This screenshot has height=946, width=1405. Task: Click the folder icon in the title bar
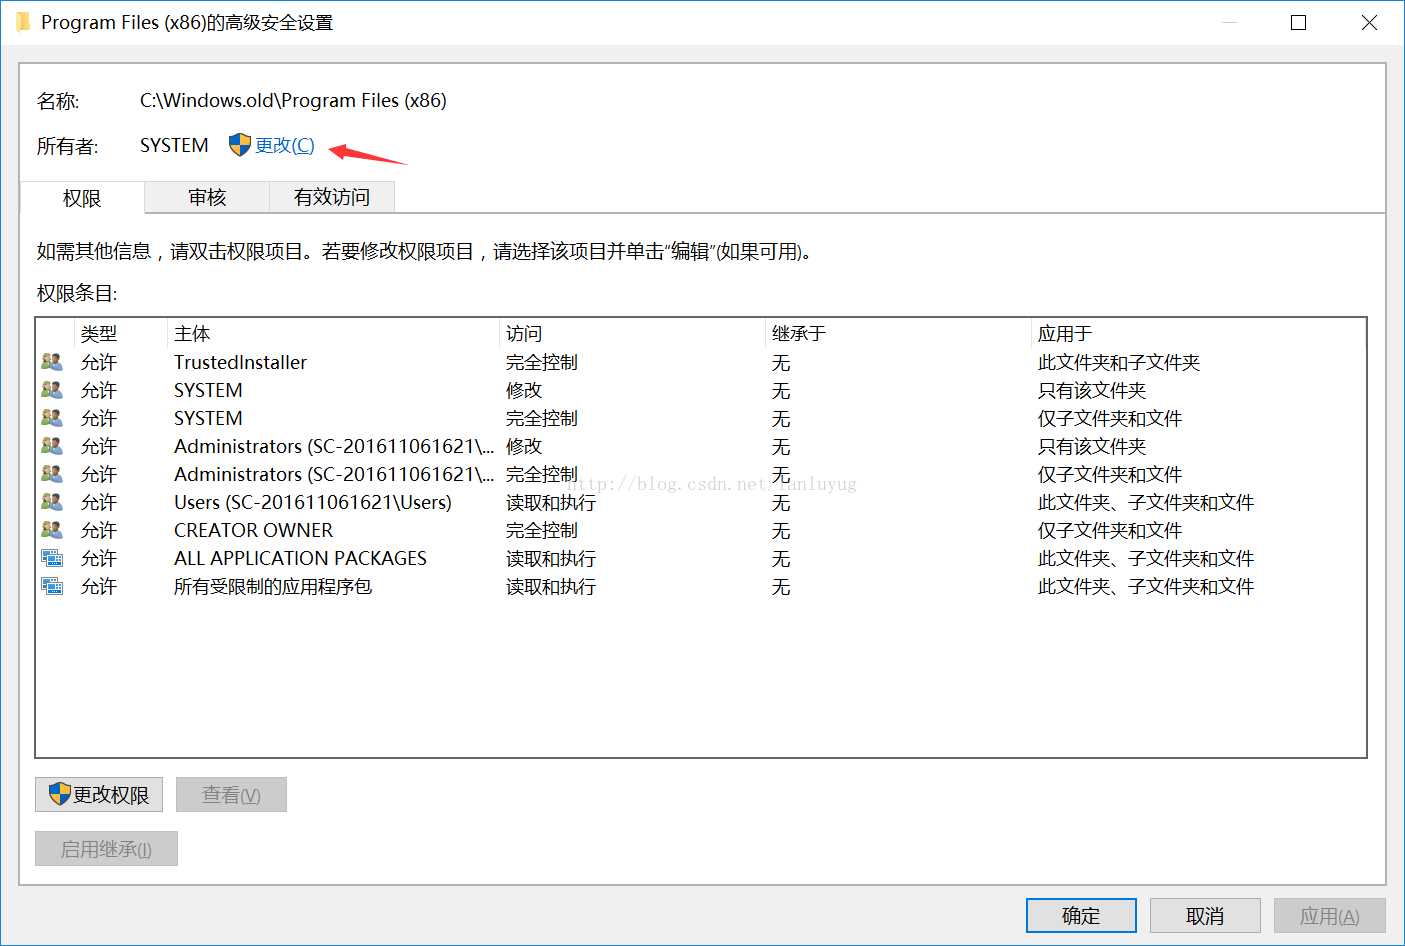[23, 22]
